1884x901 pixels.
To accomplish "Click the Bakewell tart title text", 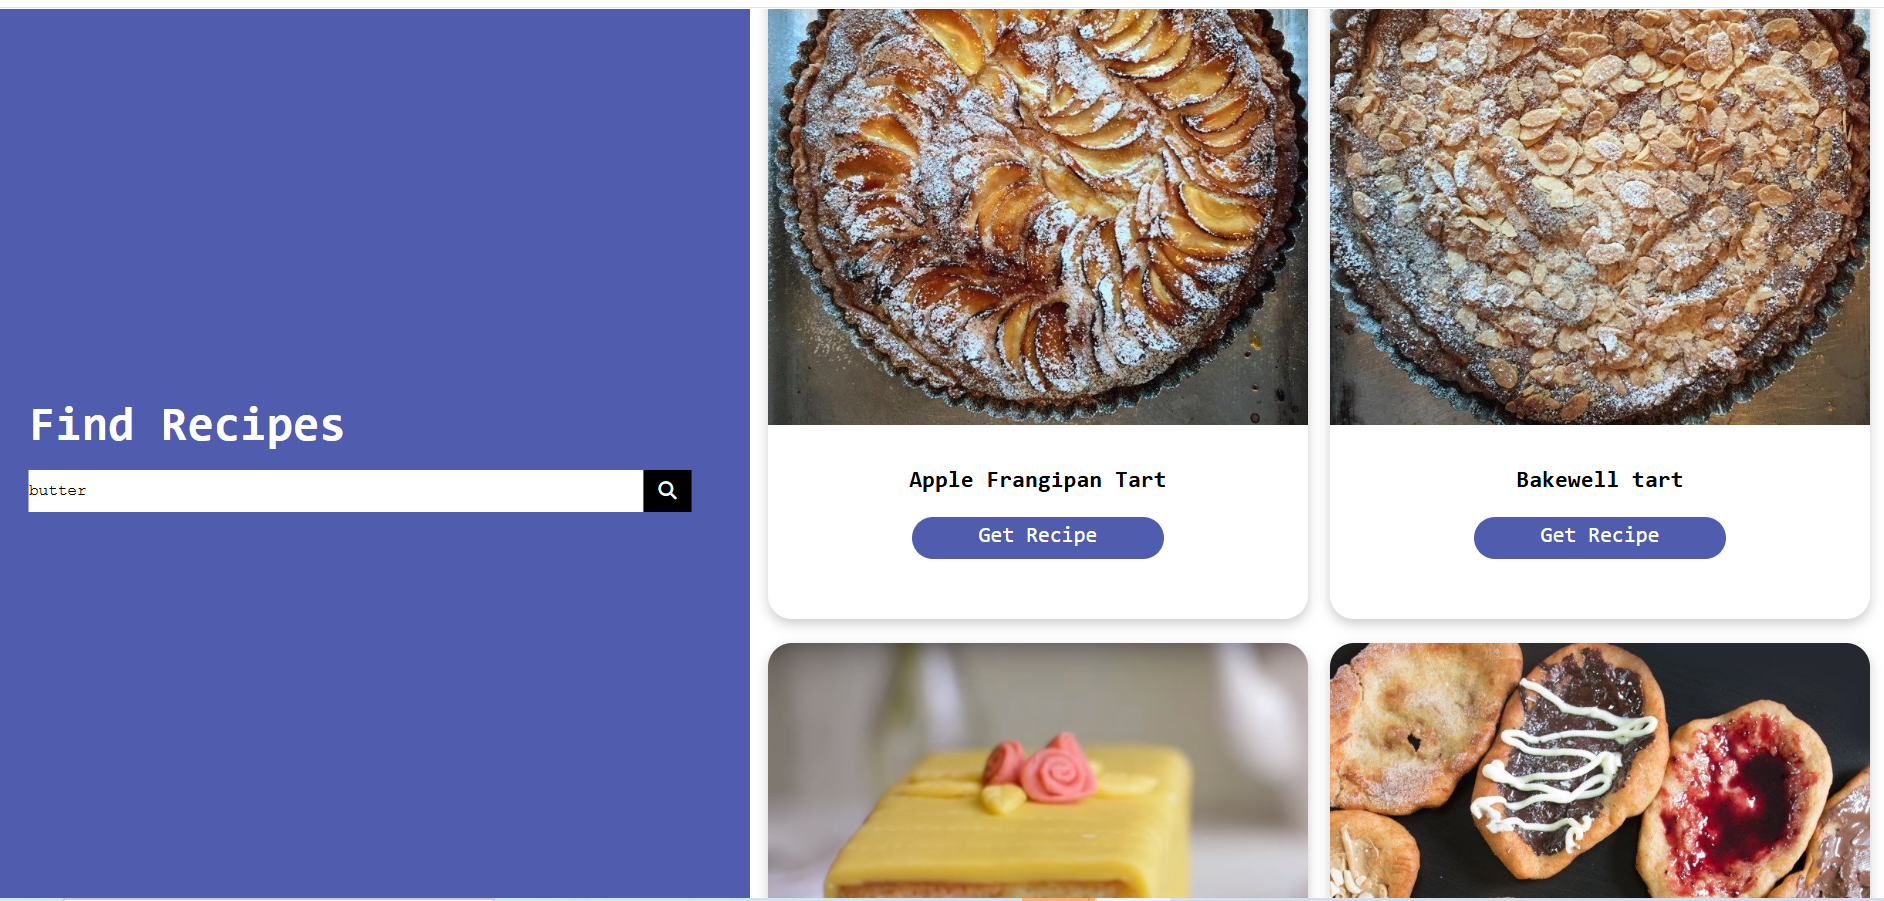I will pyautogui.click(x=1599, y=480).
